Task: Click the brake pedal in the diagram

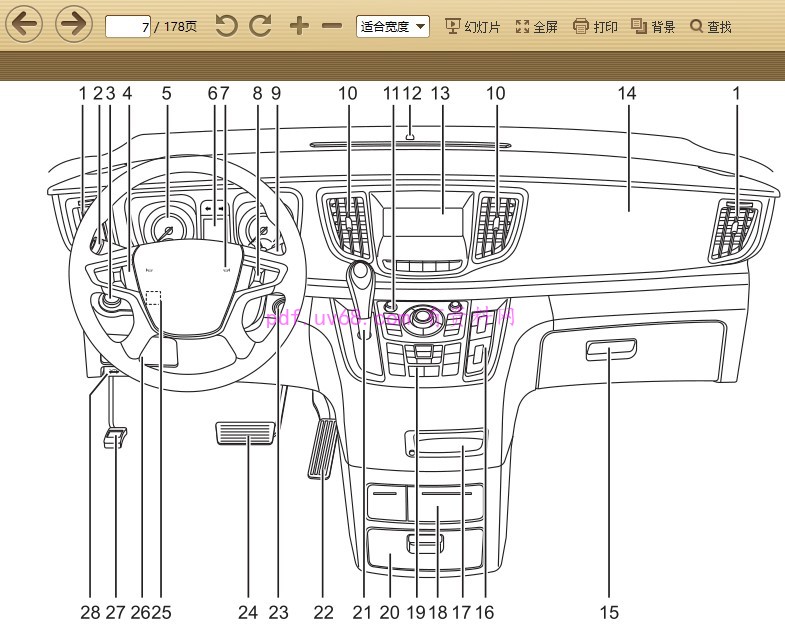Action: click(245, 435)
